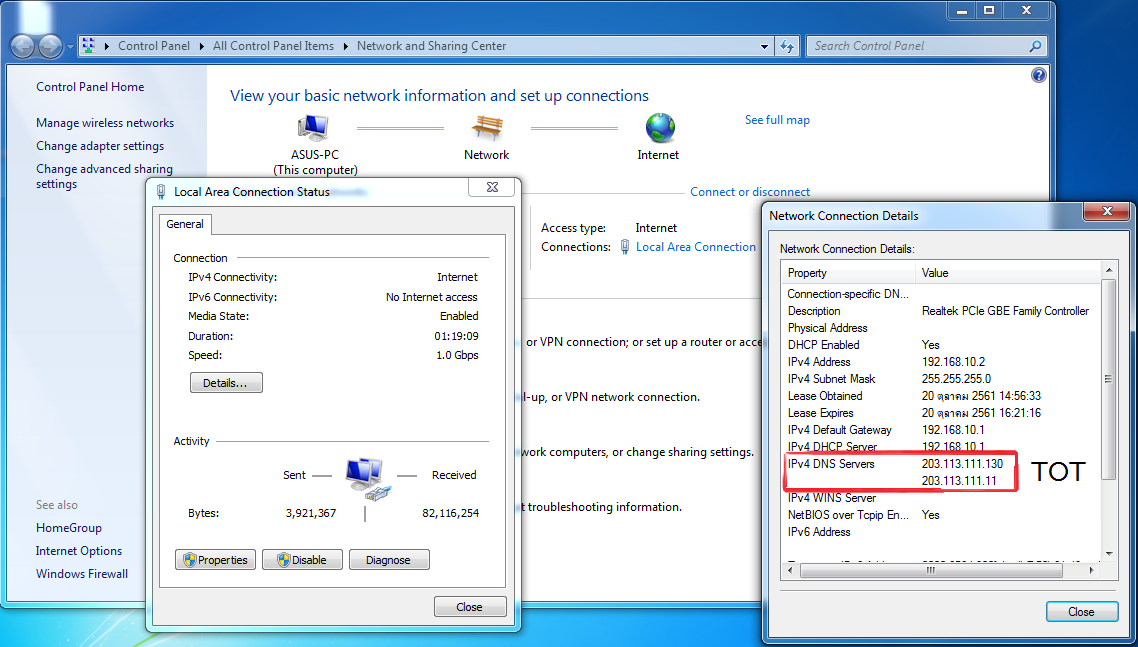
Task: Open recent pages dropdown beside navigation arrows
Action: point(70,46)
